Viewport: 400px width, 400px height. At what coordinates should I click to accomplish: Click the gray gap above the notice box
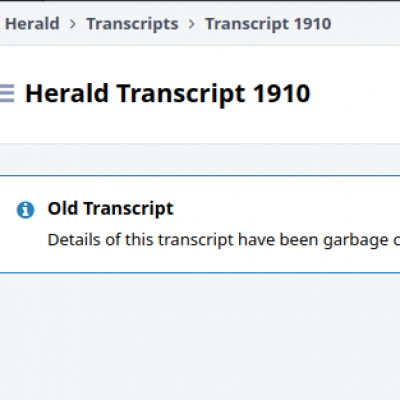tap(200, 159)
